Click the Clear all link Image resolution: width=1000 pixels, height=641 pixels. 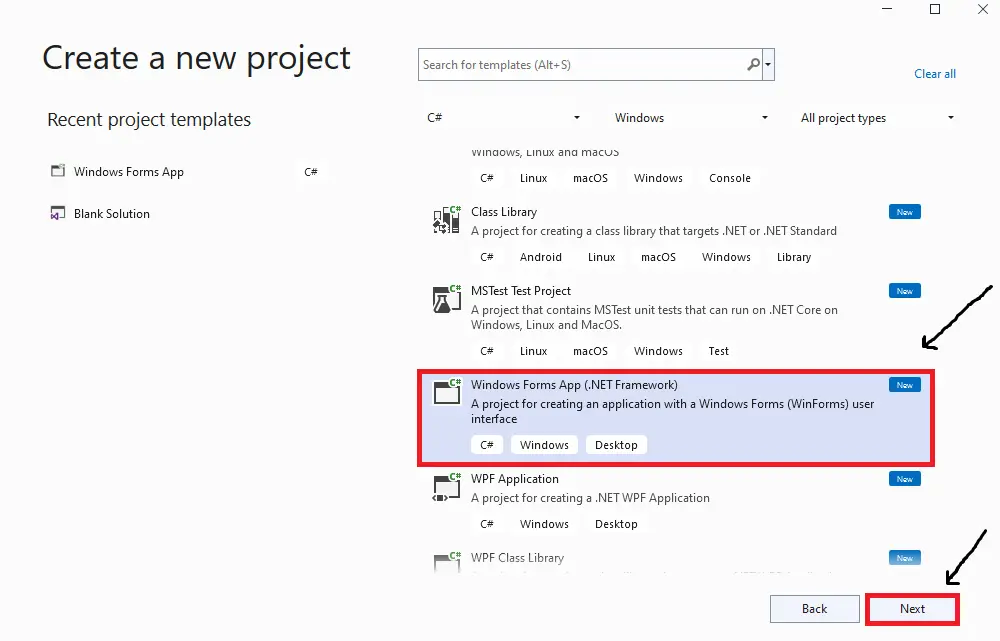[x=935, y=74]
